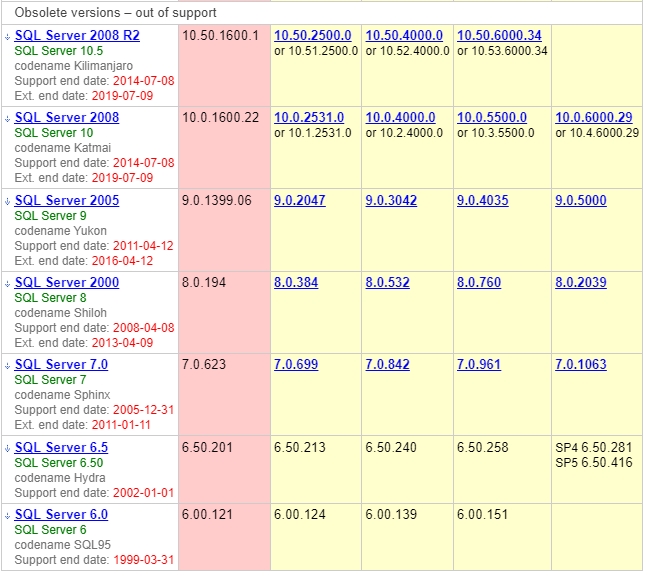
Task: Click the 6.50.240 version text
Action: 391,447
